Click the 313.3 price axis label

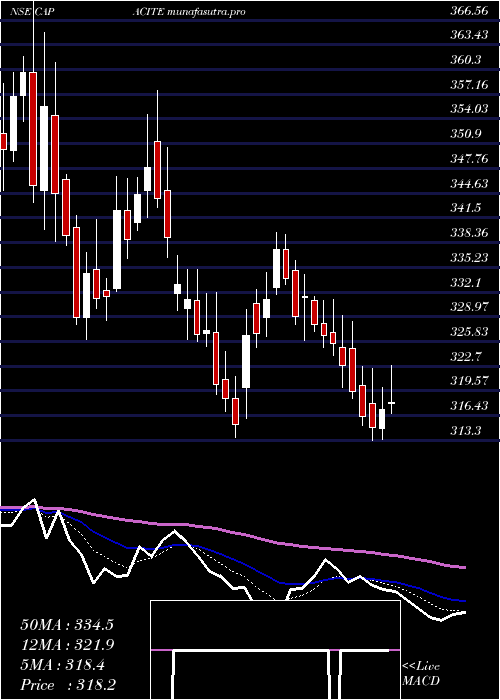[466, 431]
